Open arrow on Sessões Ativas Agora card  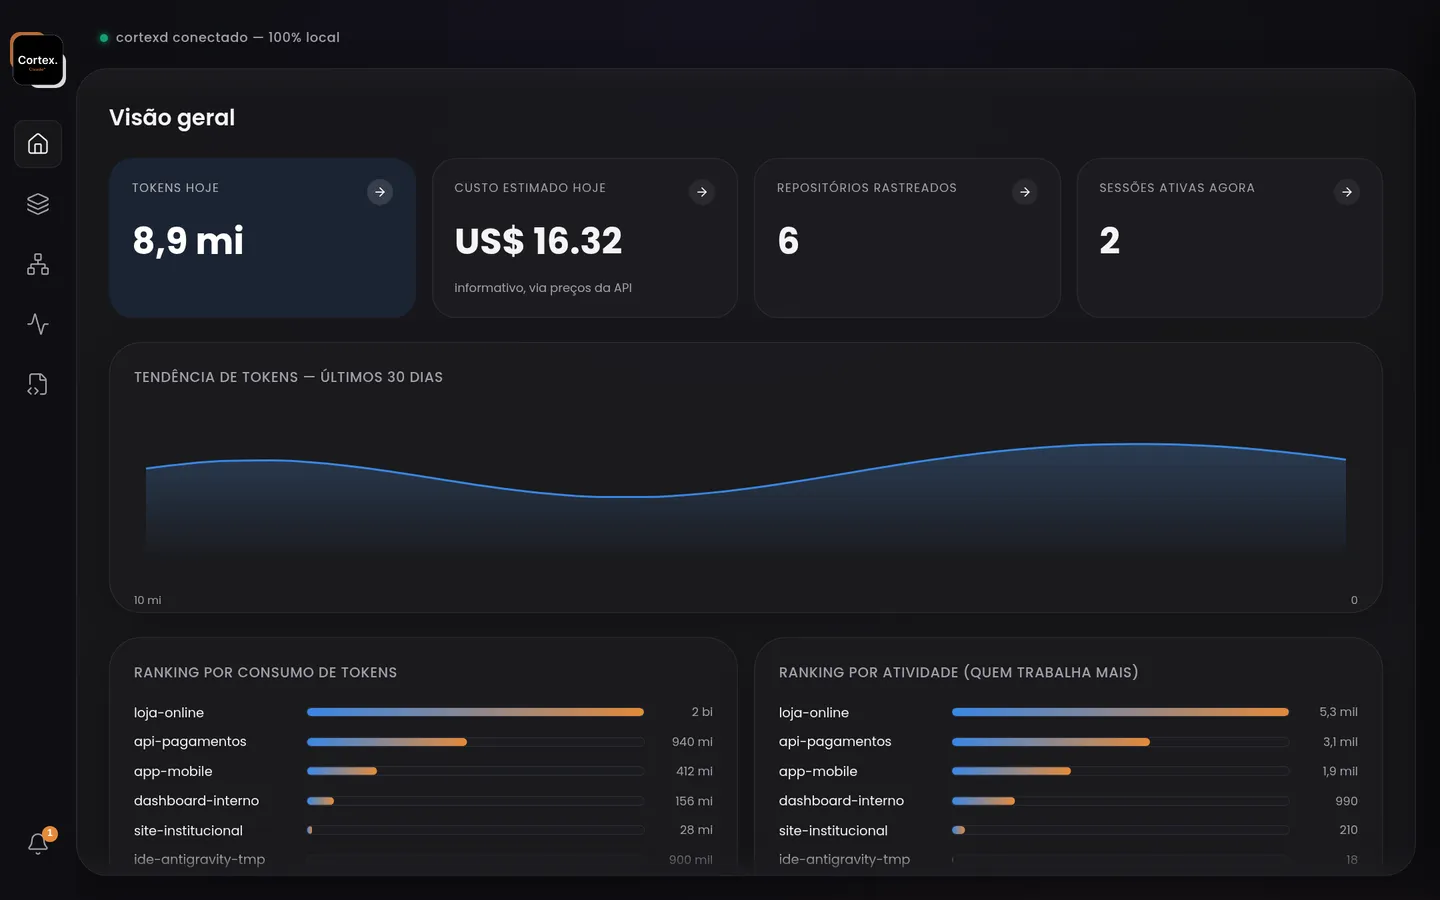pyautogui.click(x=1347, y=192)
